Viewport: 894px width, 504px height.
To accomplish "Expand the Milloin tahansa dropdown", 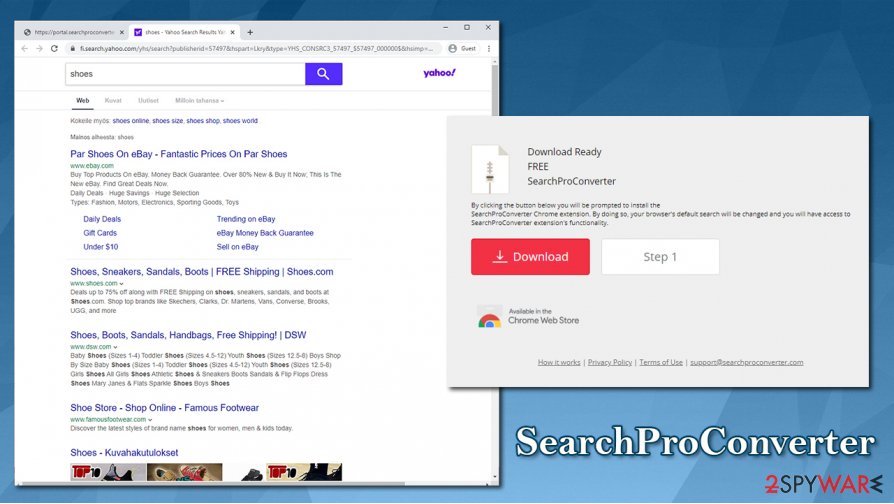I will coord(200,100).
